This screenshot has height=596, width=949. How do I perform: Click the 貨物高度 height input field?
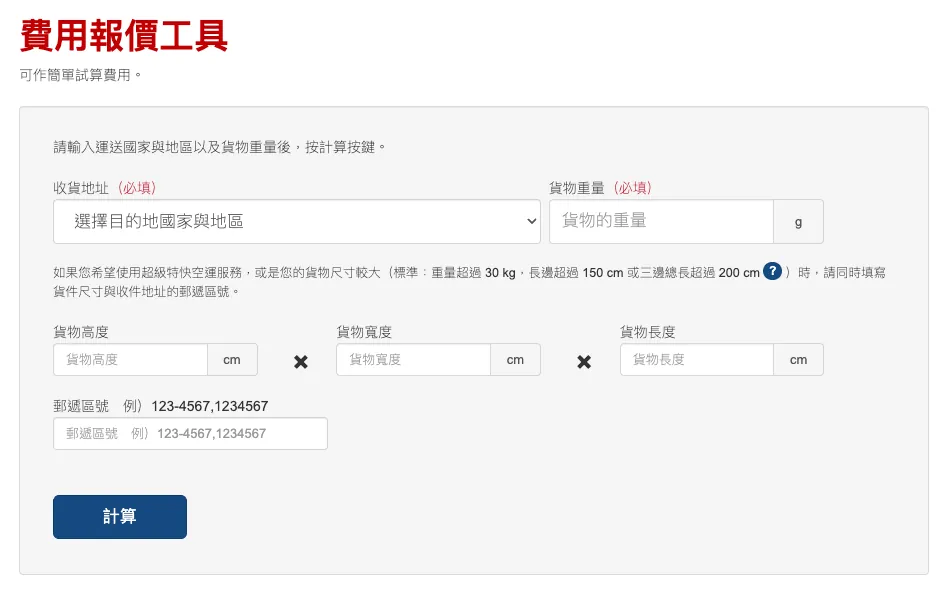coord(130,360)
